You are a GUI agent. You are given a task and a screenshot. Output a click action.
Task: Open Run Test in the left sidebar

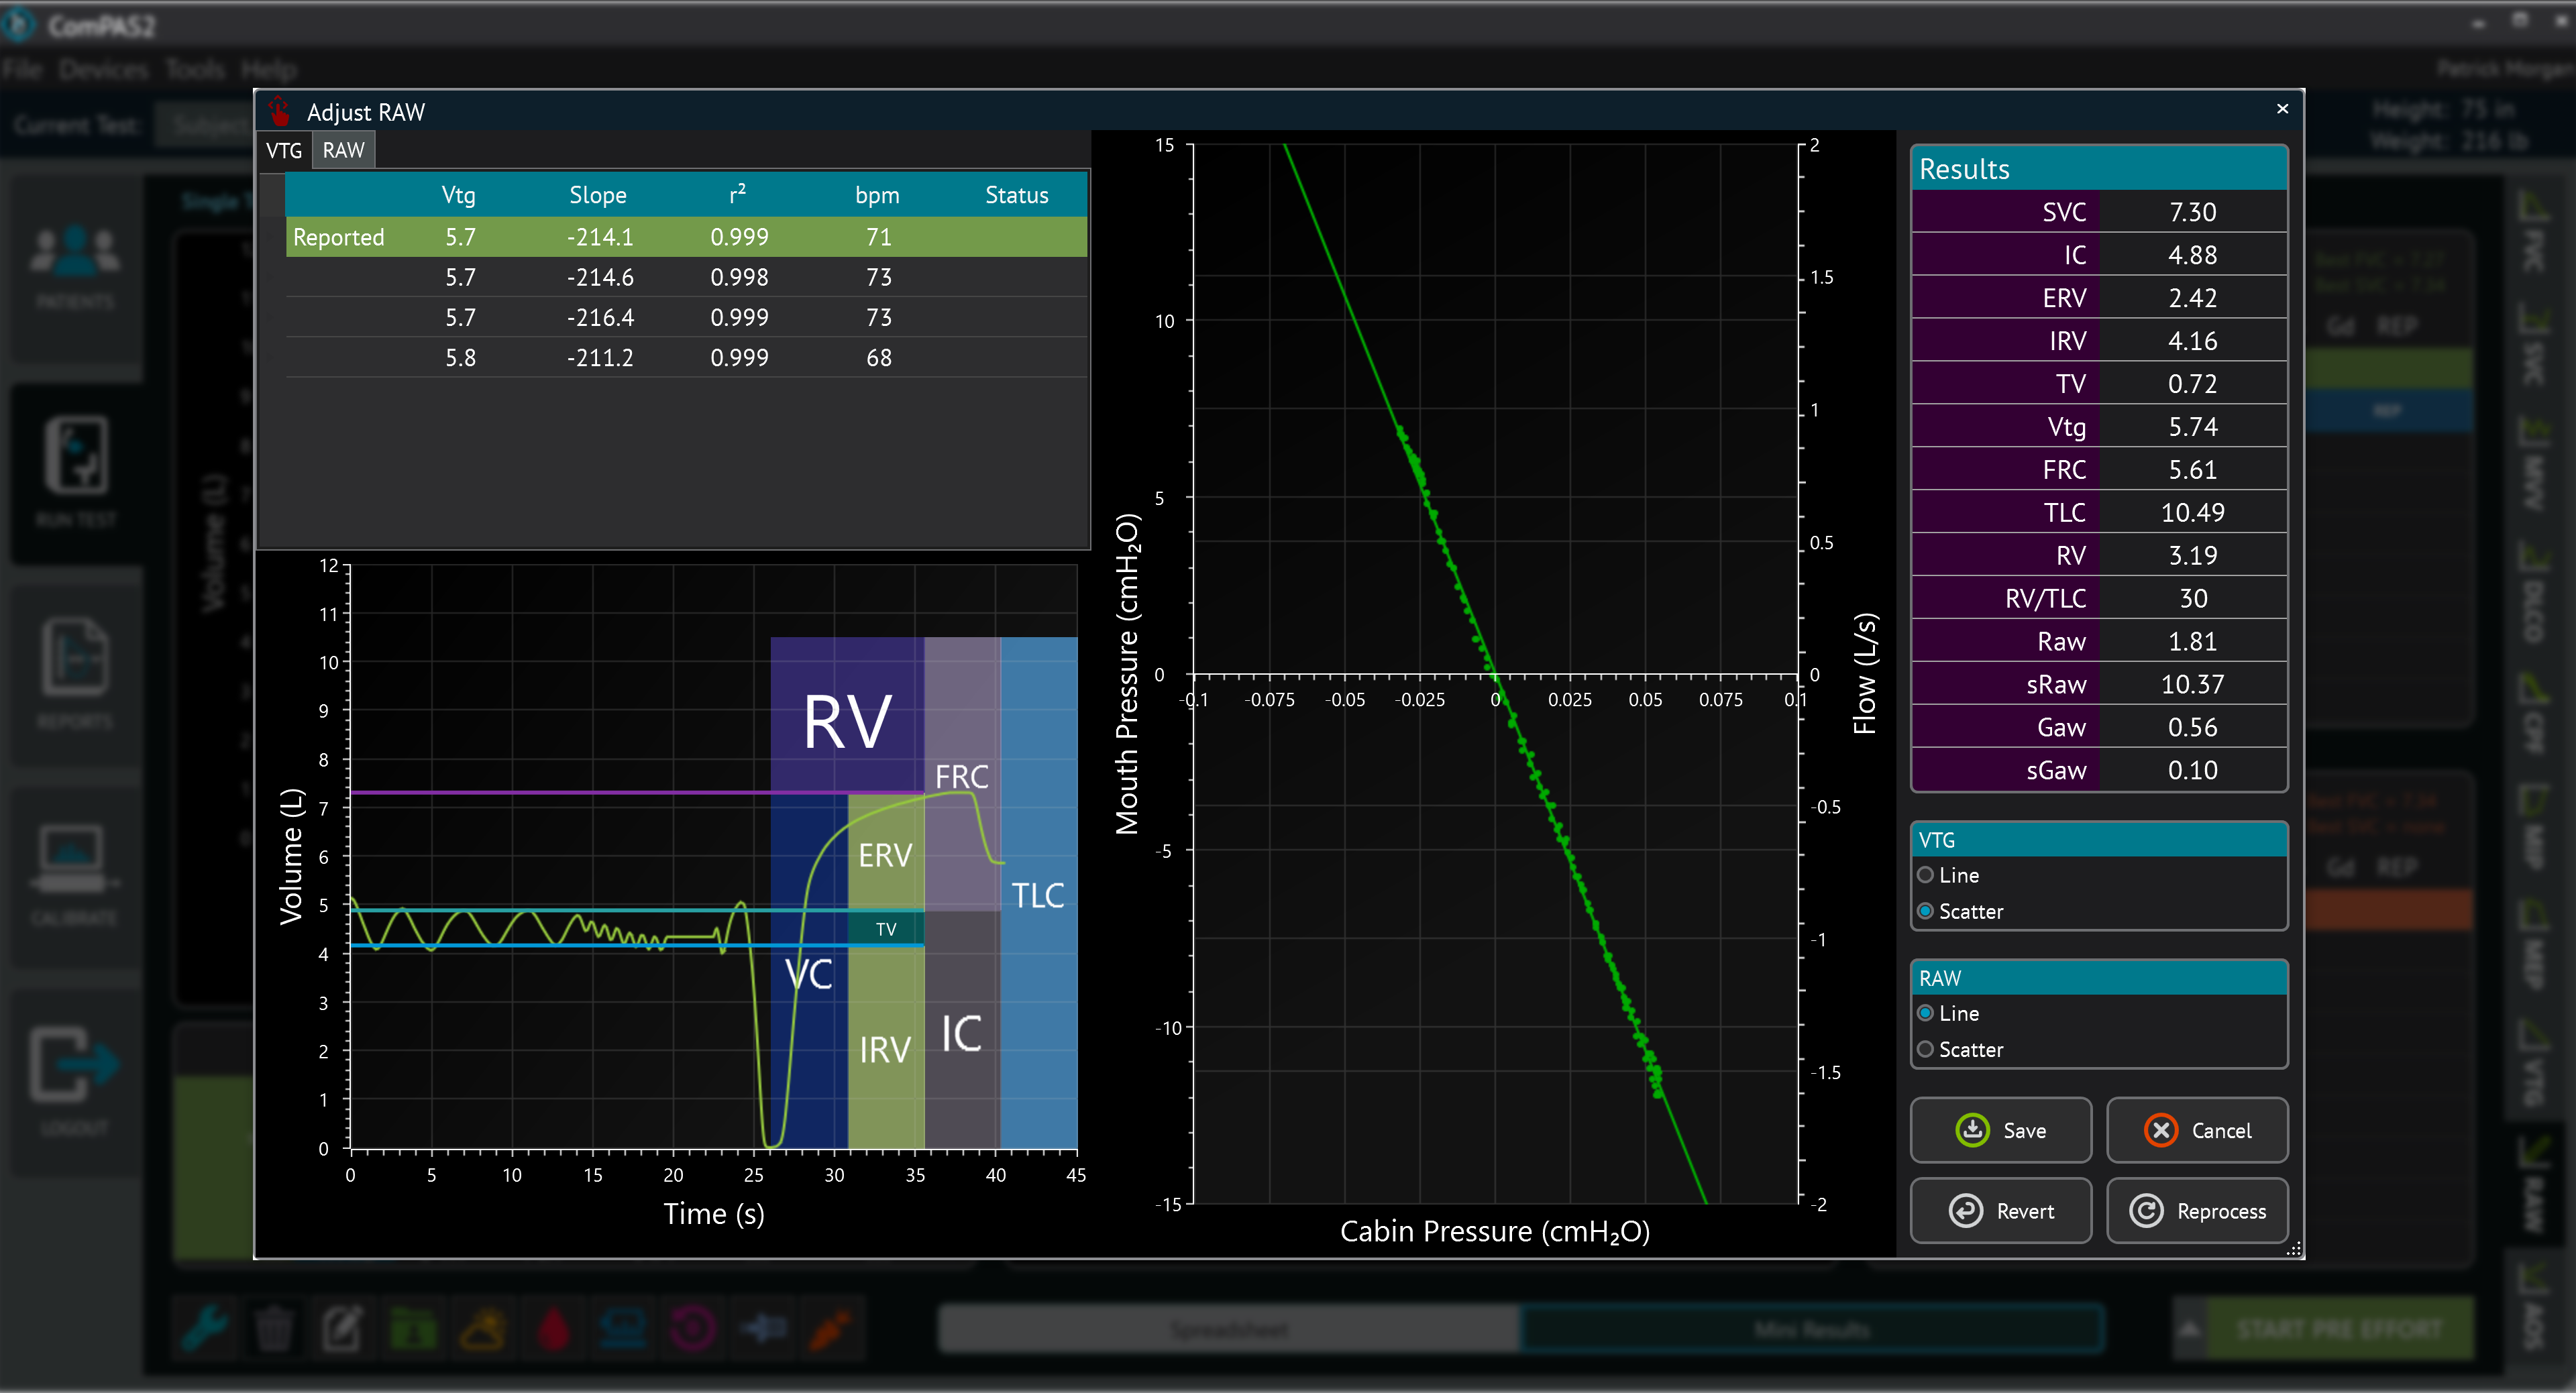point(76,475)
